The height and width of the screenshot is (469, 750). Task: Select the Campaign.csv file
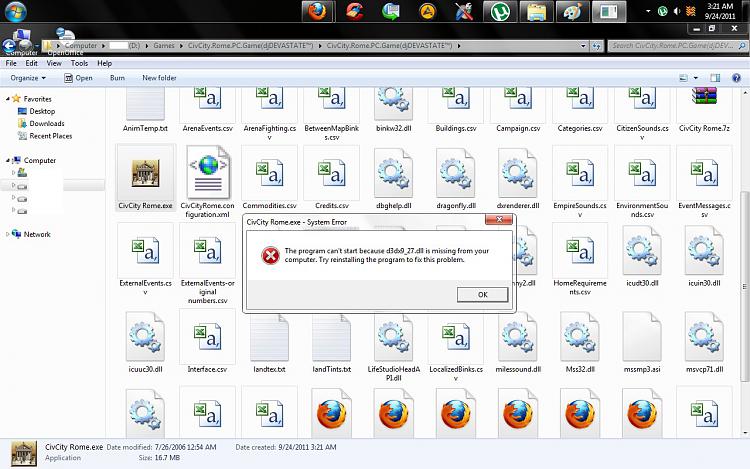click(x=518, y=110)
